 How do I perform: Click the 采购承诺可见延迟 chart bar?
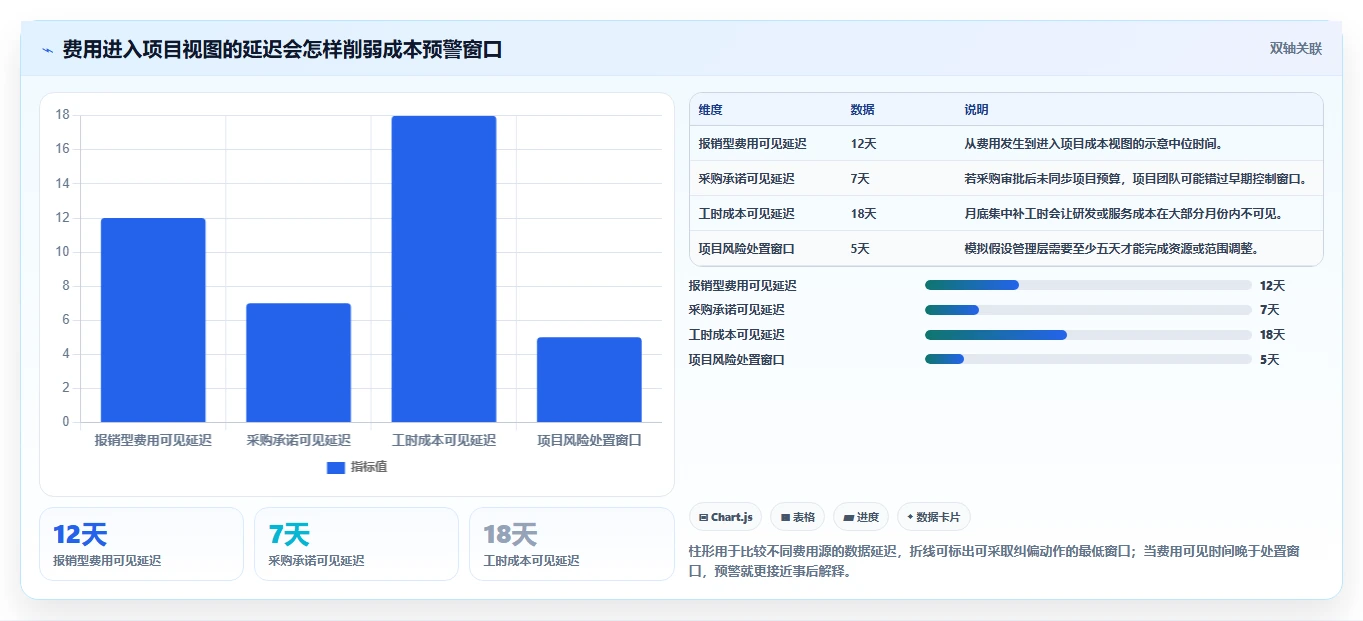(298, 363)
